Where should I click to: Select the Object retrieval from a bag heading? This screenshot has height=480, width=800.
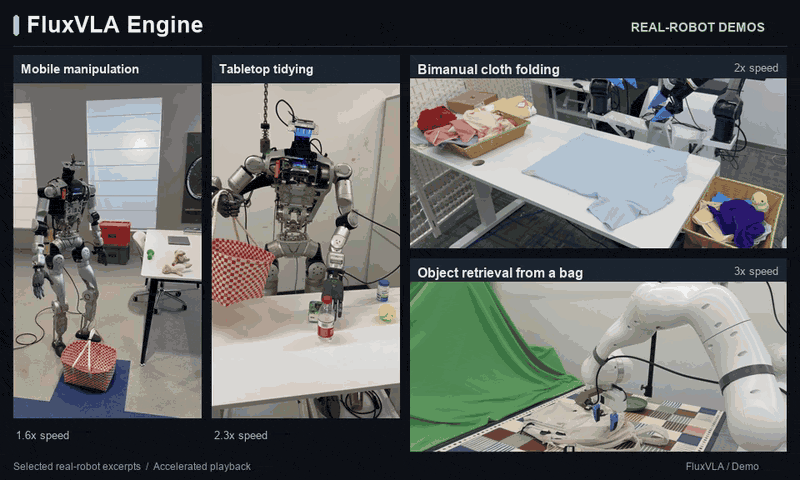(x=500, y=273)
